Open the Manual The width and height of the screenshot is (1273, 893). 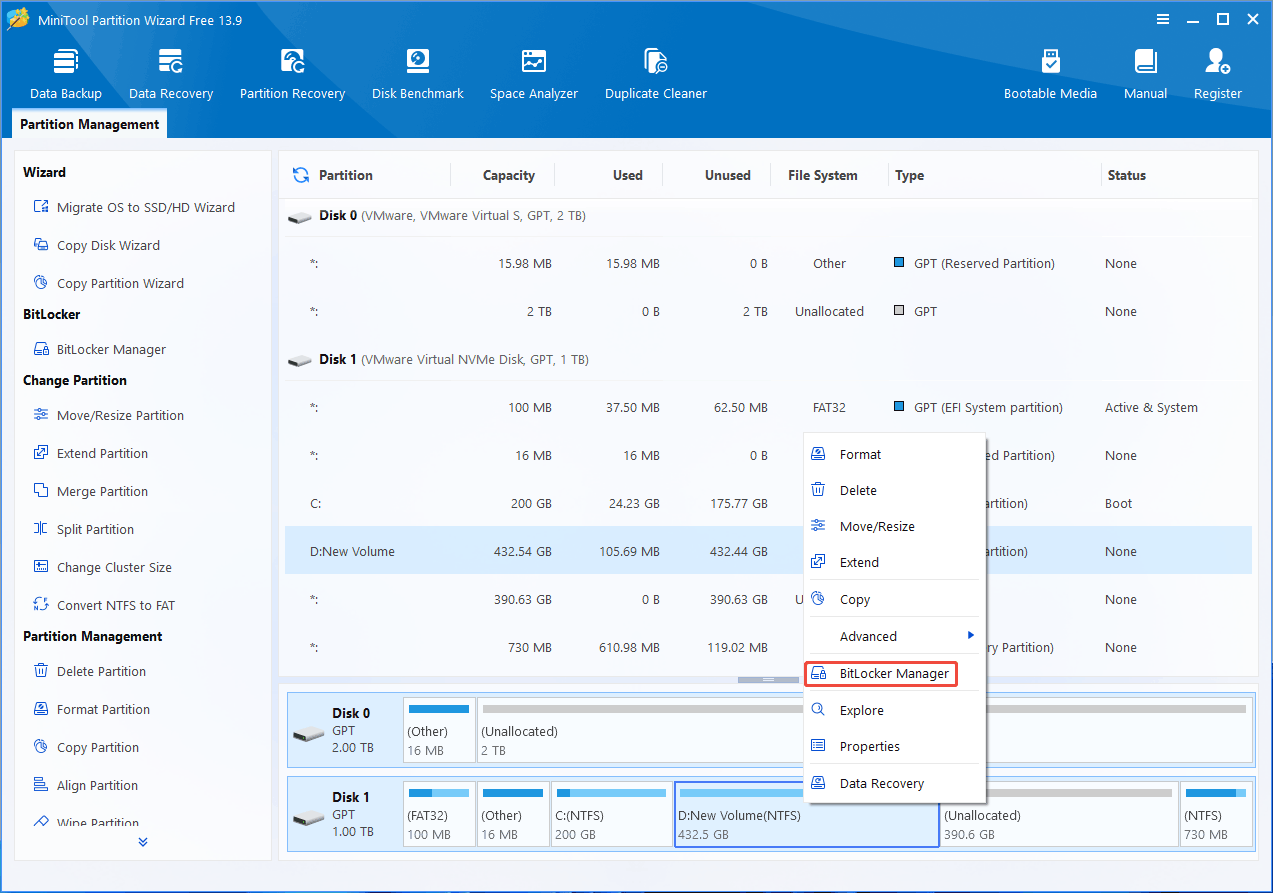coord(1145,73)
